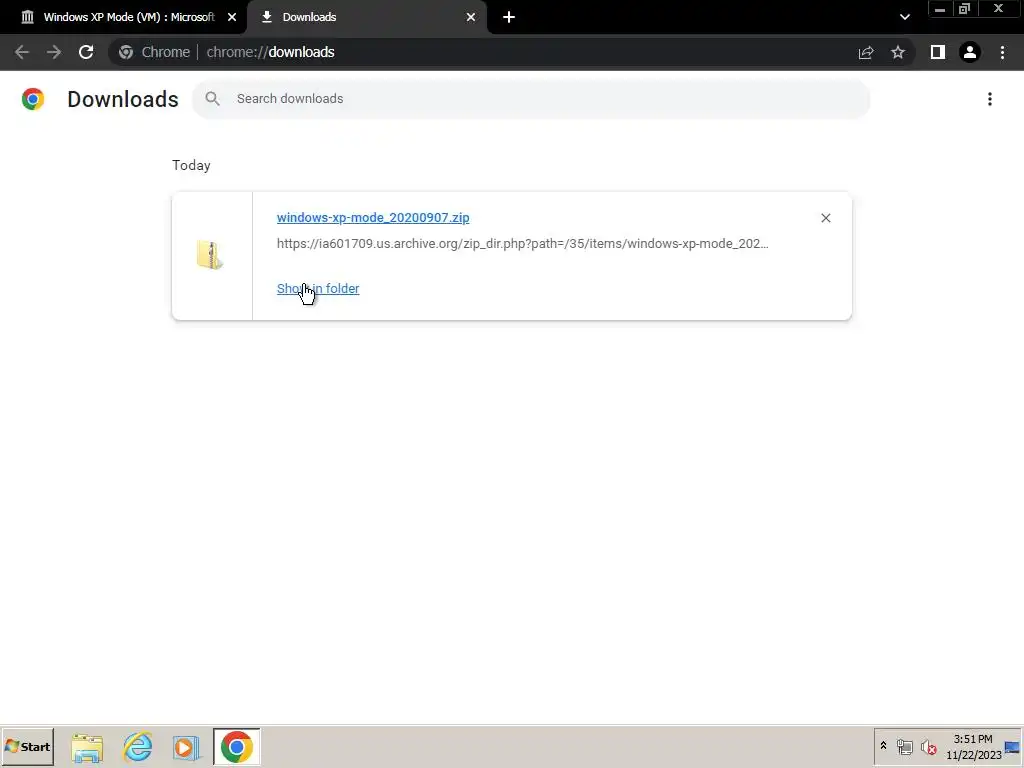This screenshot has width=1024, height=768.
Task: Click the muted volume tray icon
Action: coord(928,746)
